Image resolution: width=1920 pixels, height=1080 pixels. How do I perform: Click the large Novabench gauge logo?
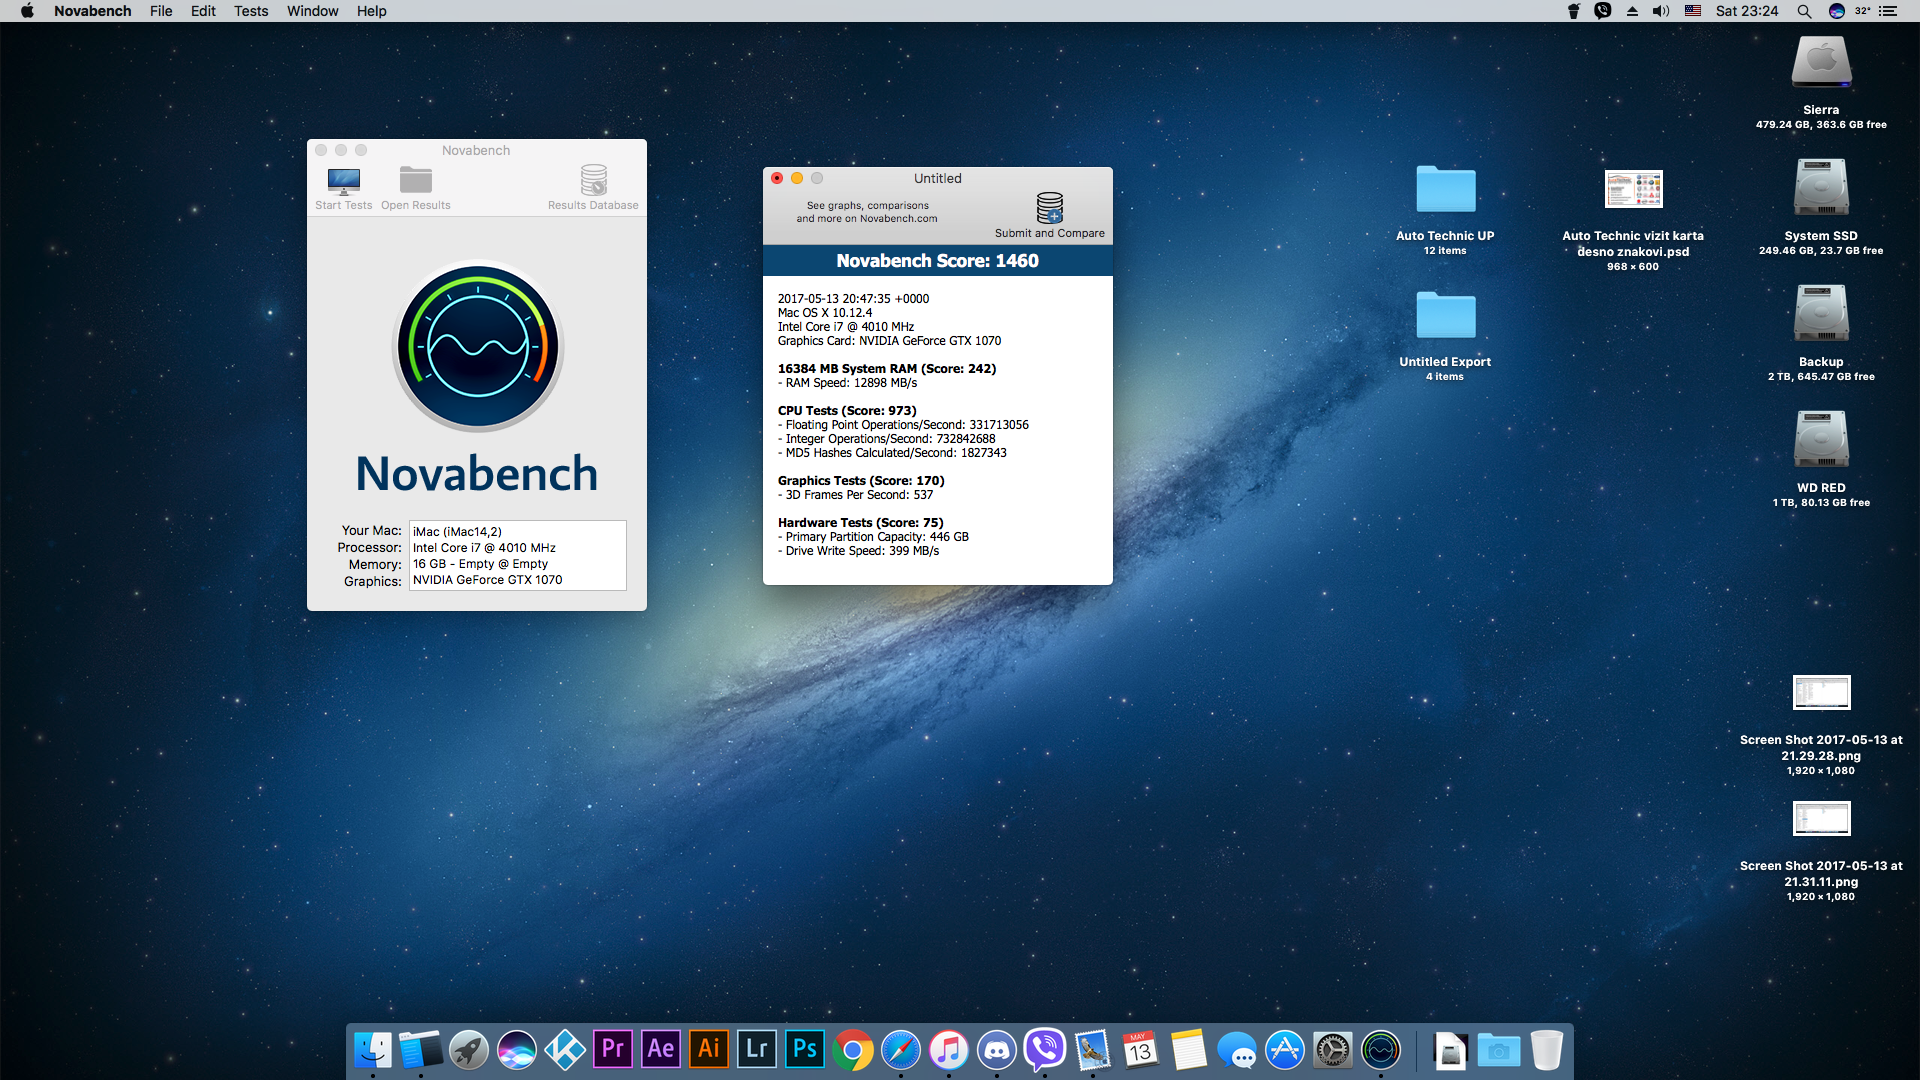tap(478, 346)
